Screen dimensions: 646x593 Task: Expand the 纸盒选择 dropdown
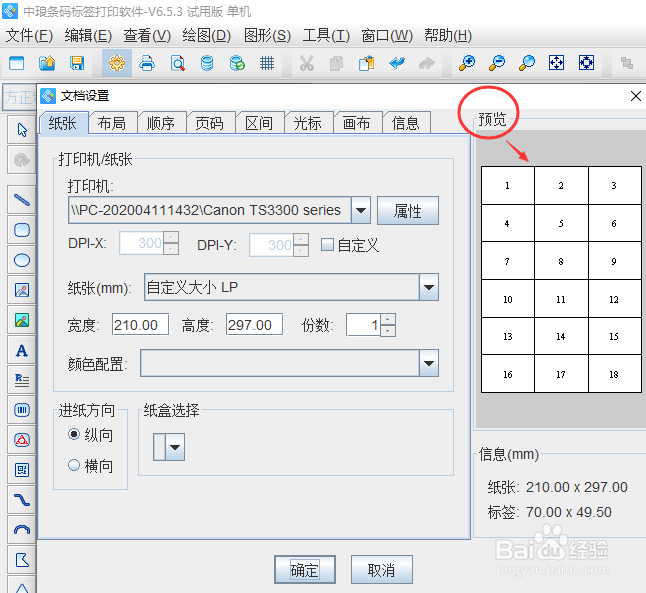(x=175, y=447)
